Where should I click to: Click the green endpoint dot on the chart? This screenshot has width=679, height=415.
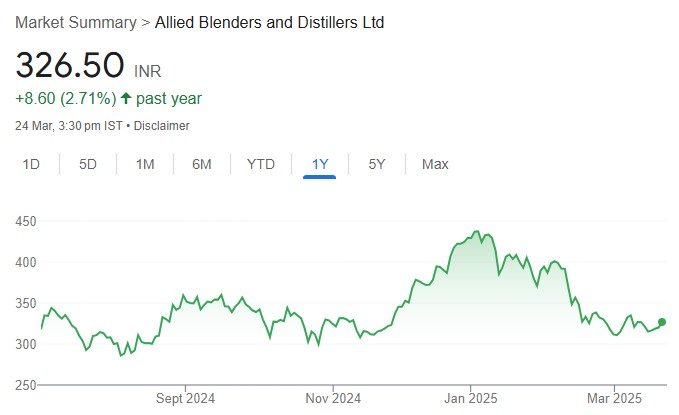pos(662,322)
